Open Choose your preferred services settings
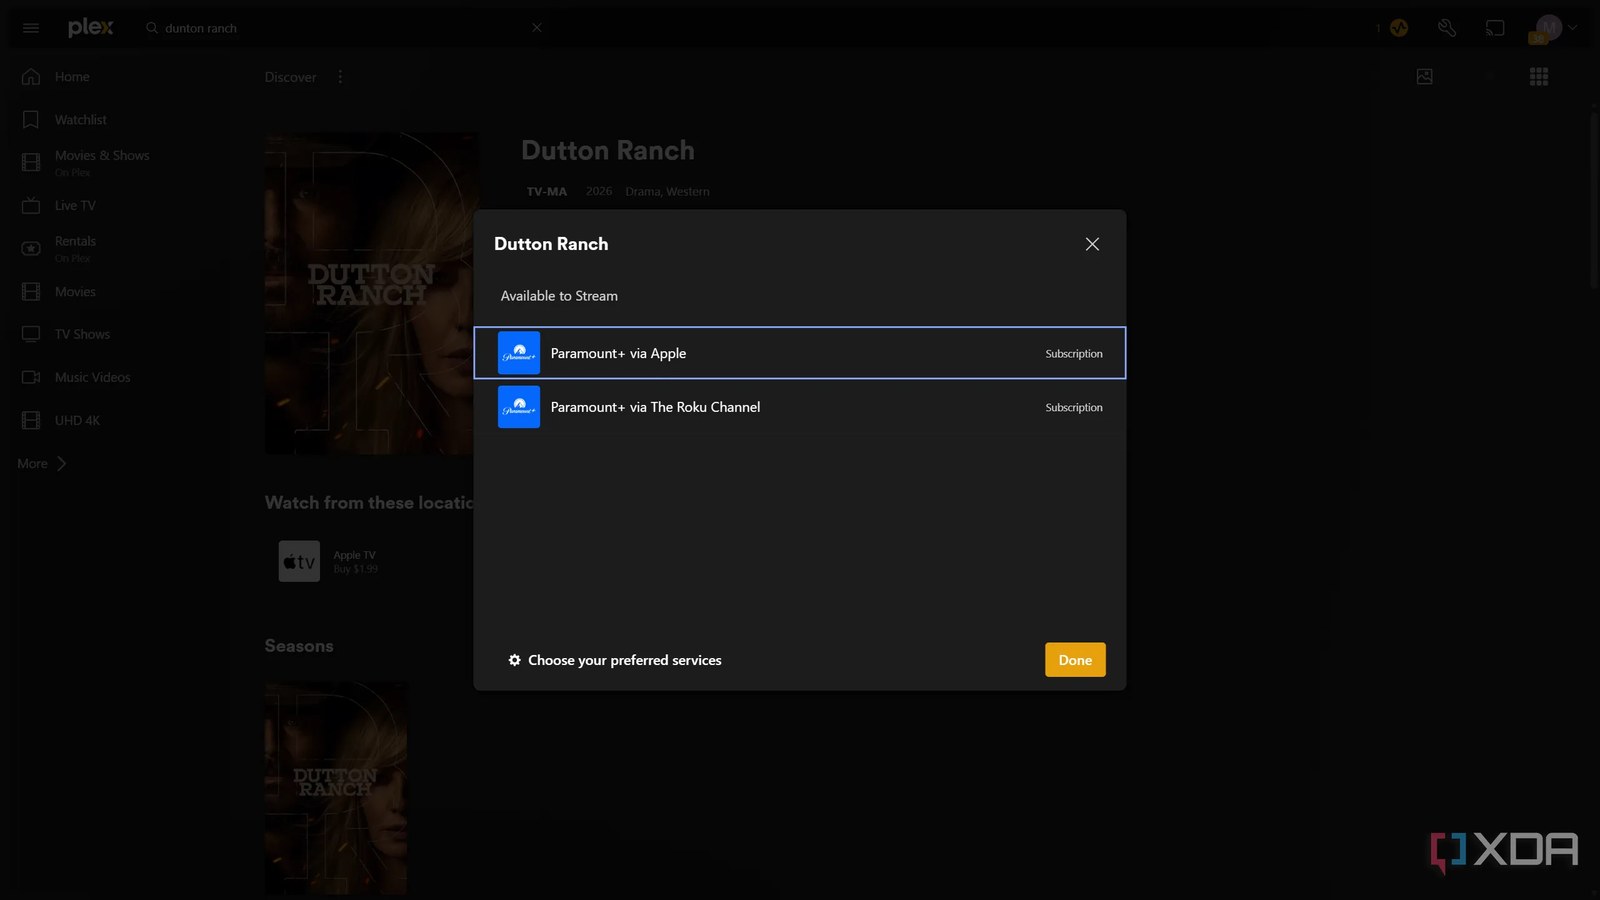Viewport: 1600px width, 900px height. click(x=615, y=660)
